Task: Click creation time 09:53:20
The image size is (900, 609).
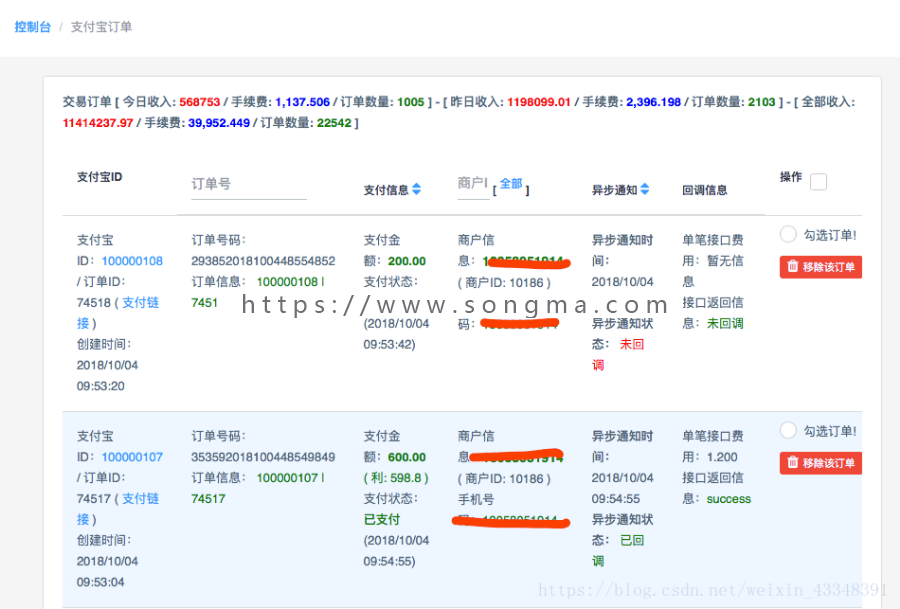Action: 100,386
